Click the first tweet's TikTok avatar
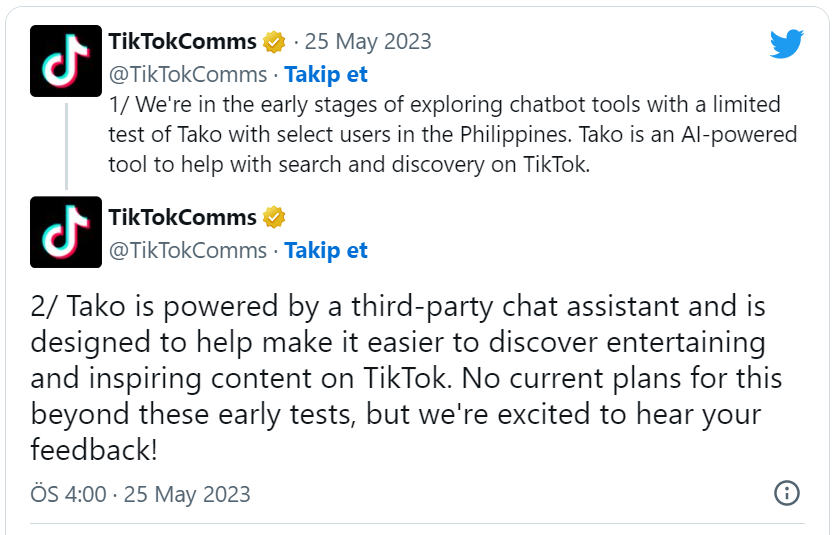Image resolution: width=833 pixels, height=535 pixels. click(x=66, y=61)
